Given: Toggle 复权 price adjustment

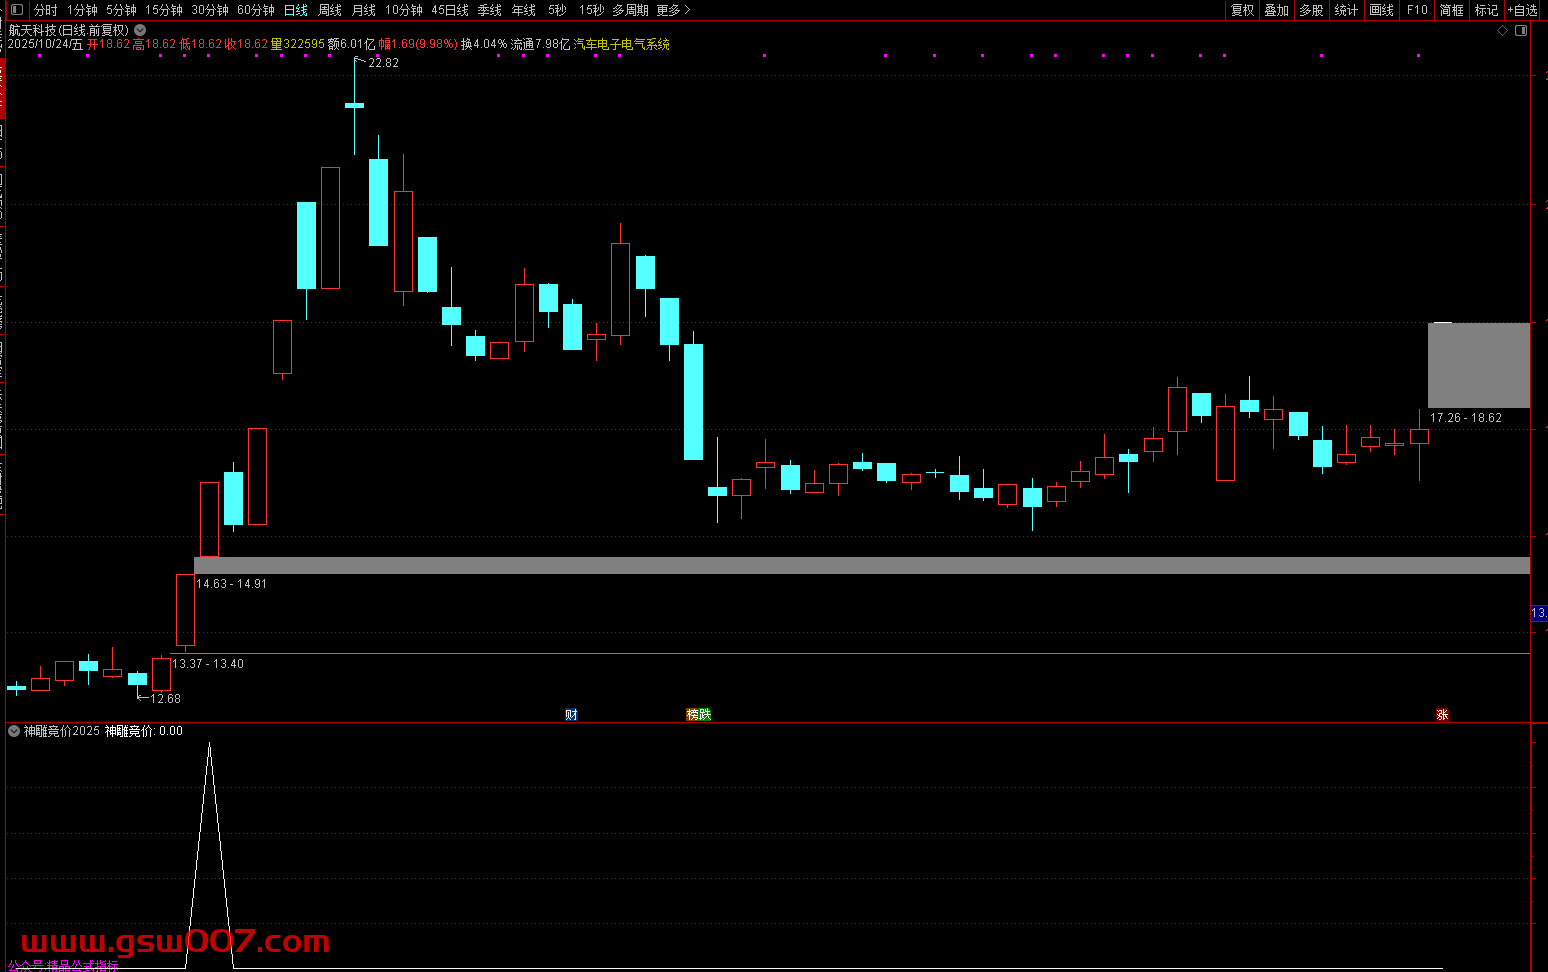Looking at the screenshot, I should (1242, 10).
